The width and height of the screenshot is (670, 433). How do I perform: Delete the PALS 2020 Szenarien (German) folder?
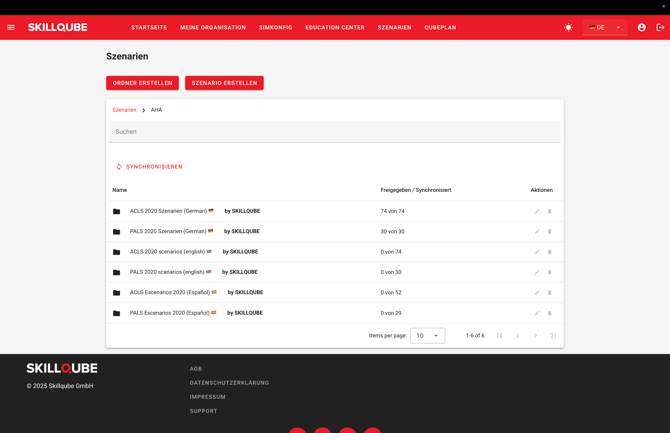point(549,232)
